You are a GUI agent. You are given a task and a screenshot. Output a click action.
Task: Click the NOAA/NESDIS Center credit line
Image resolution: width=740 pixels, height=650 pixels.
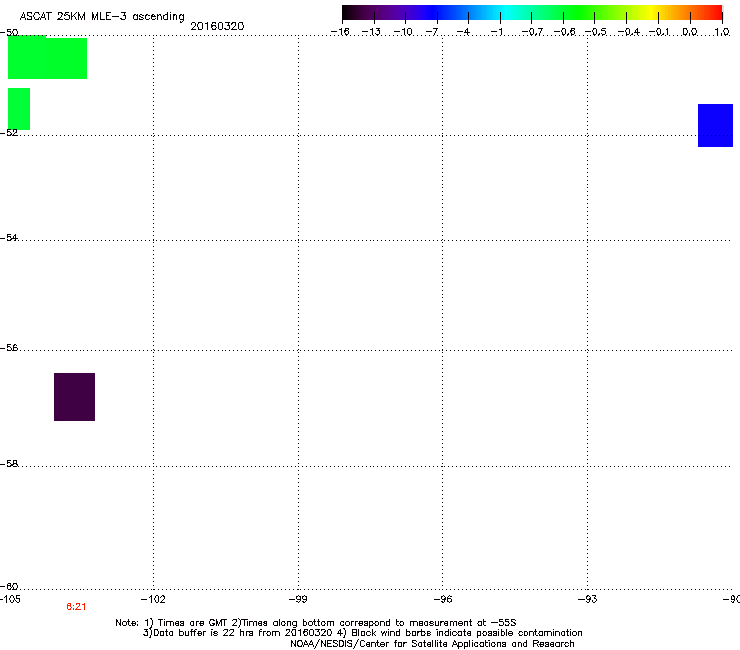click(x=432, y=644)
